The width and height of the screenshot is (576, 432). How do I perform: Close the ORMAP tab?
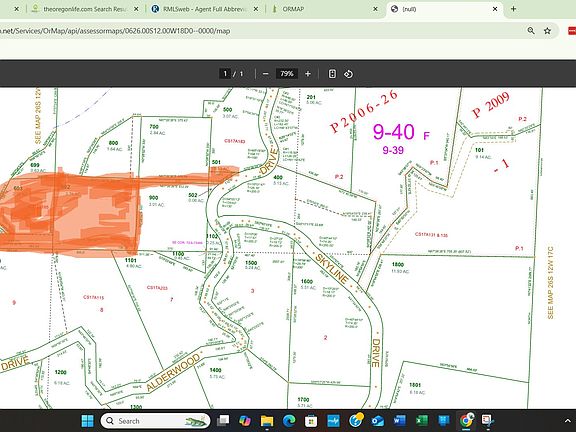pos(375,9)
